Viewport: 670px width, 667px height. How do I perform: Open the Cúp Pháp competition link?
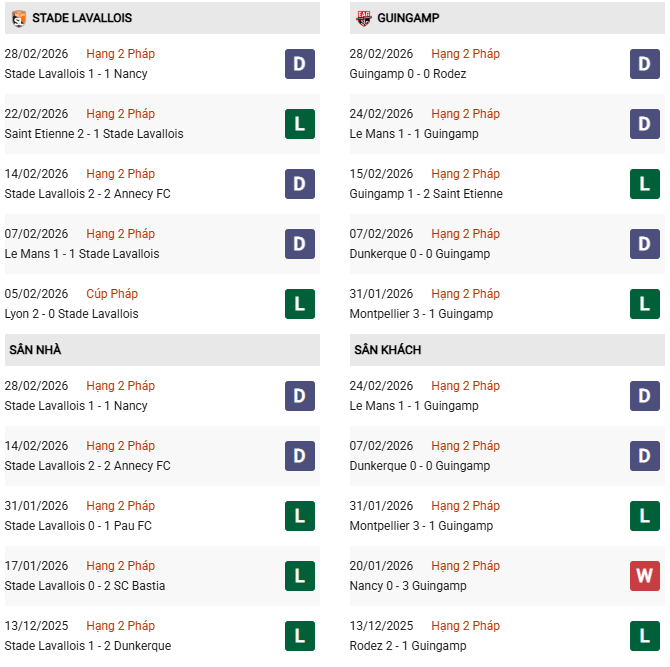click(112, 294)
